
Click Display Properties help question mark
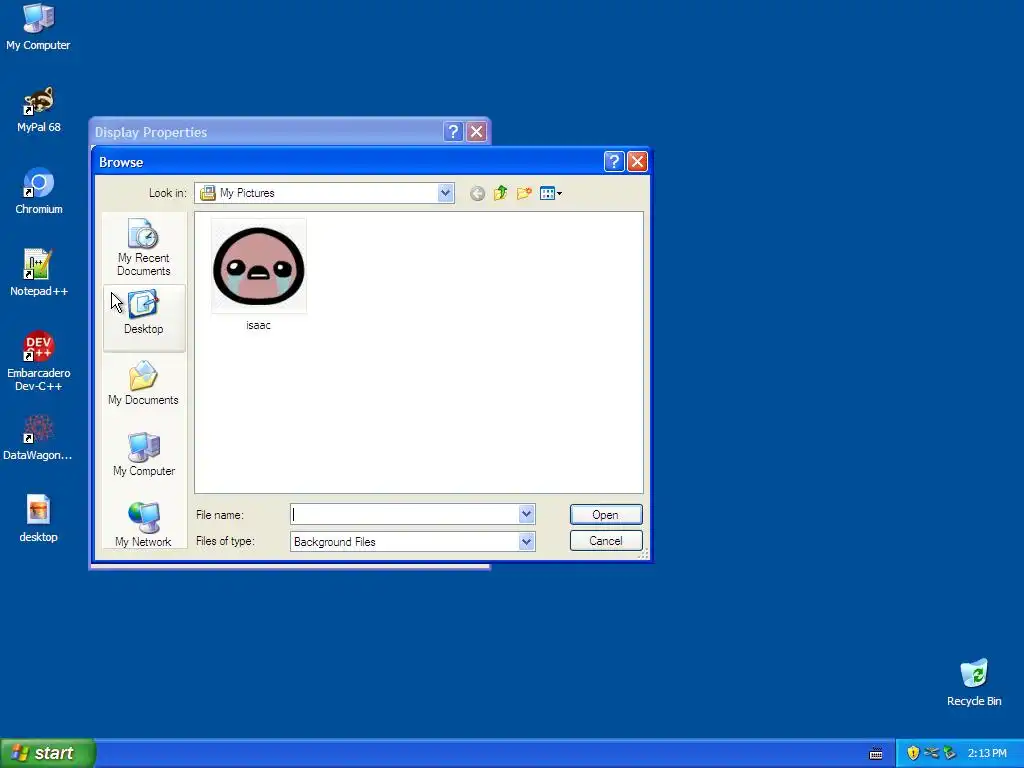(x=453, y=132)
